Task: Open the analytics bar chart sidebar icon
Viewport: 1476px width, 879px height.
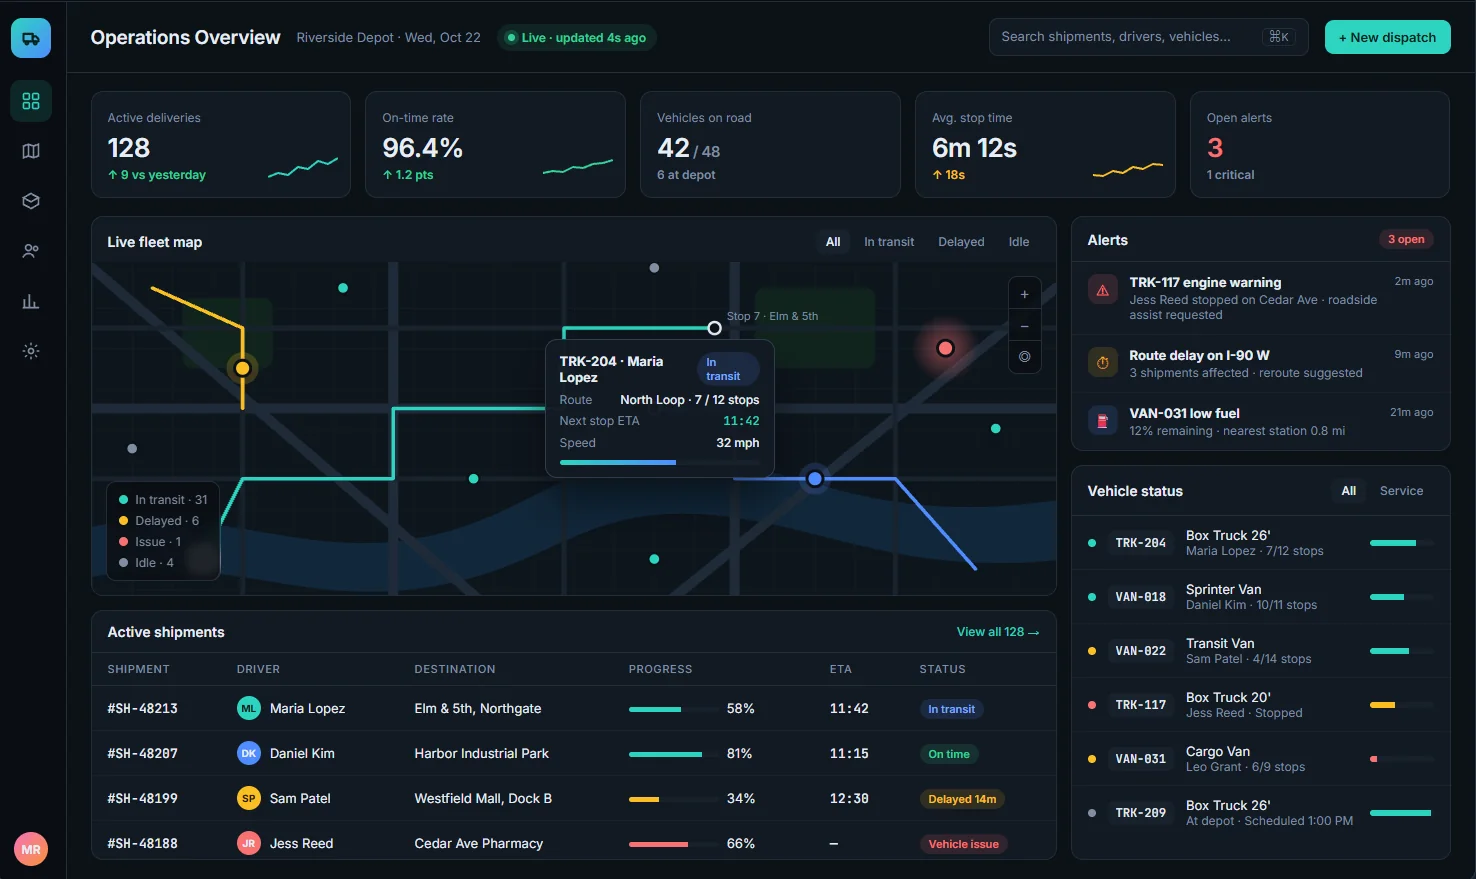Action: click(31, 301)
